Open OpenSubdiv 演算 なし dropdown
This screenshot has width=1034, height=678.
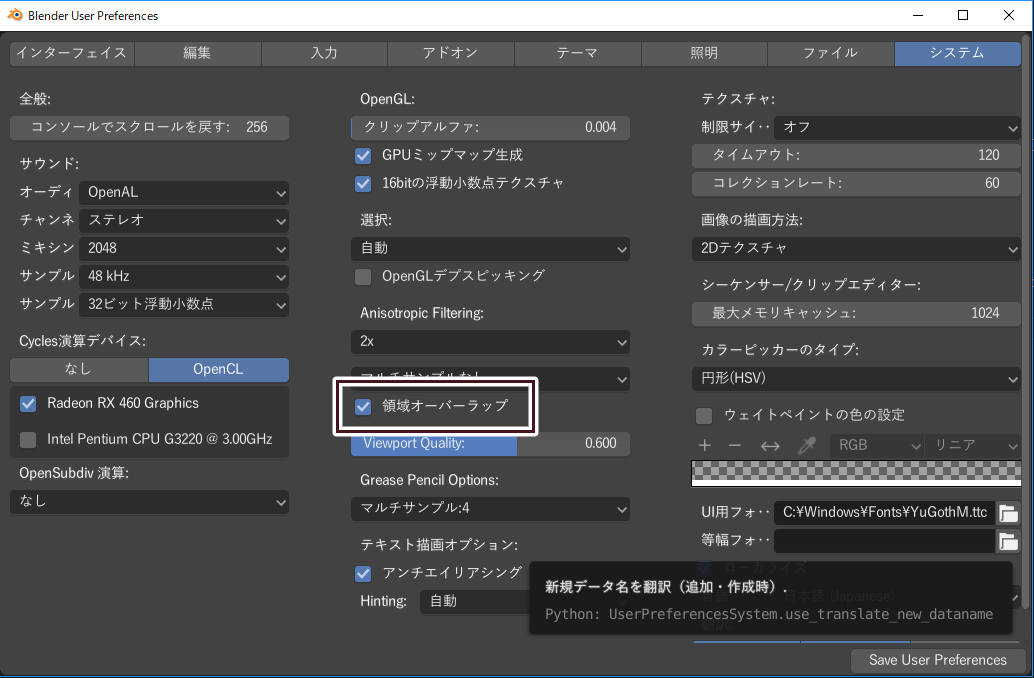[150, 502]
